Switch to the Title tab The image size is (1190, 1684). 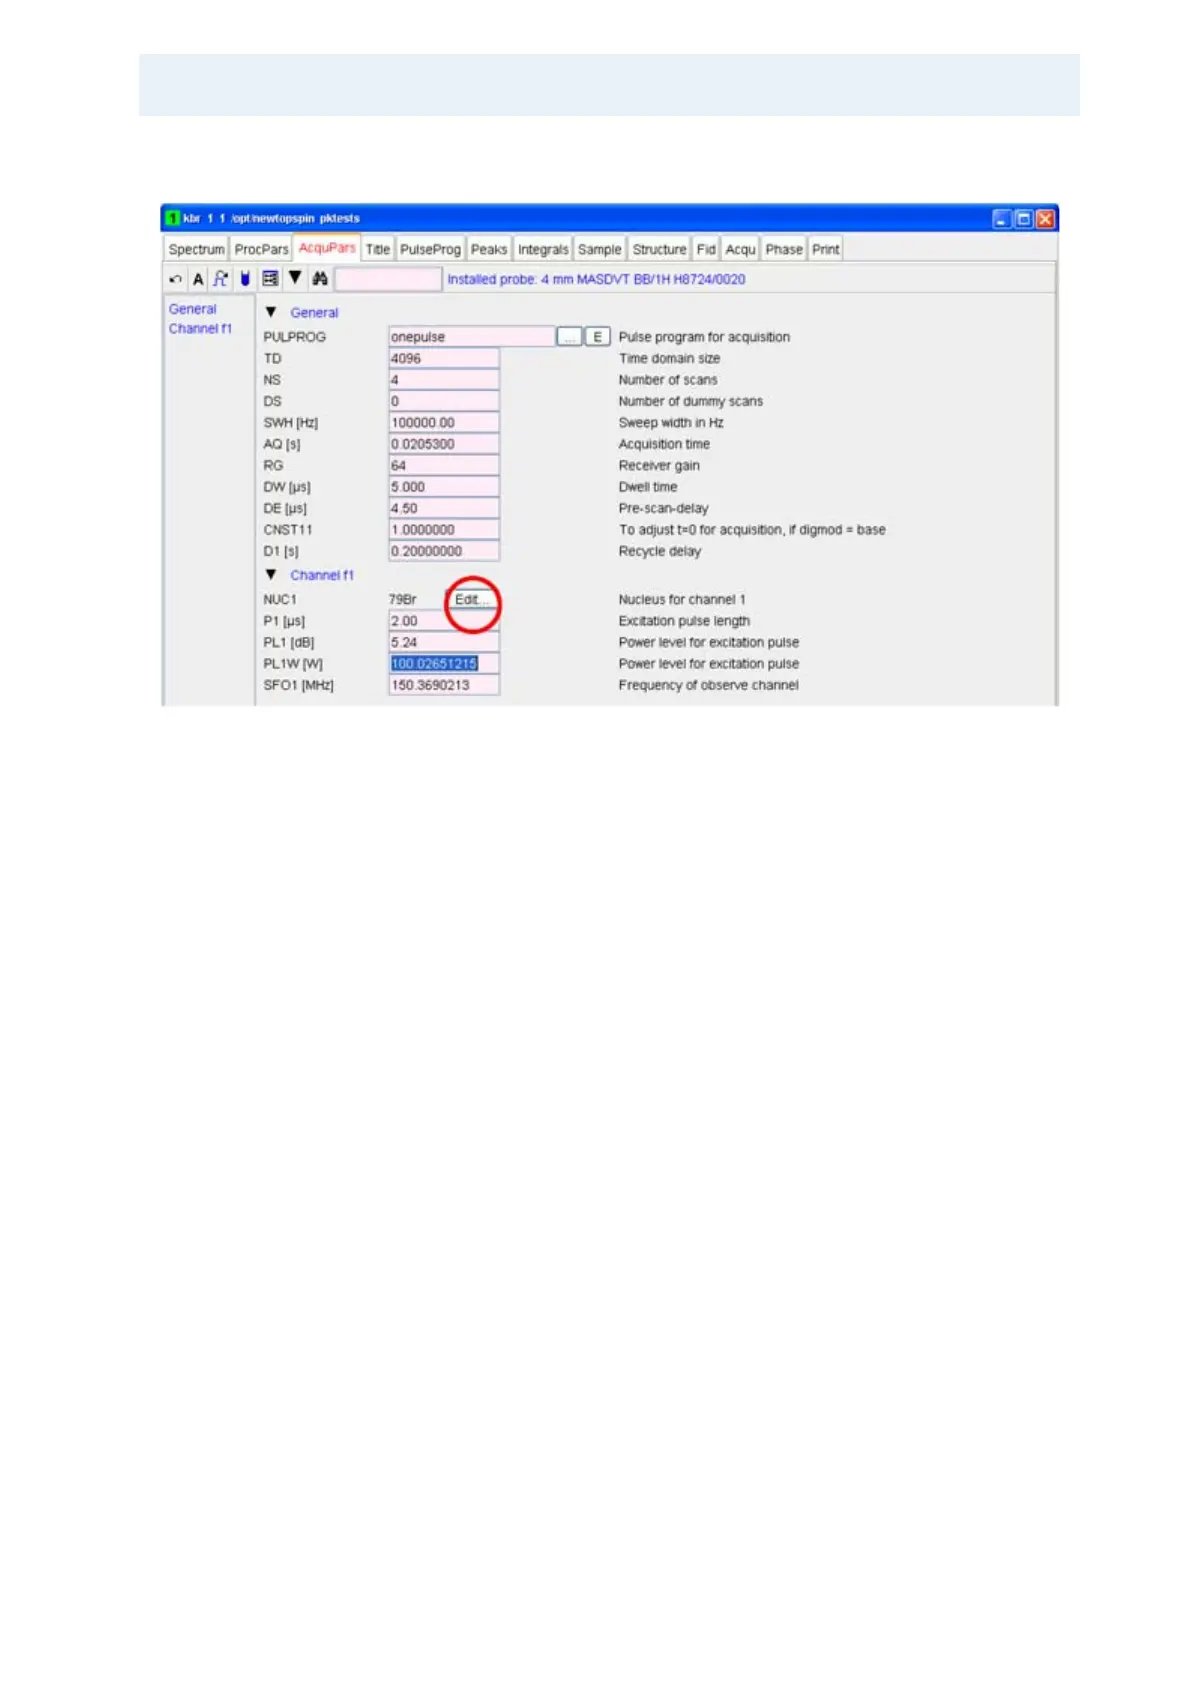pos(378,249)
